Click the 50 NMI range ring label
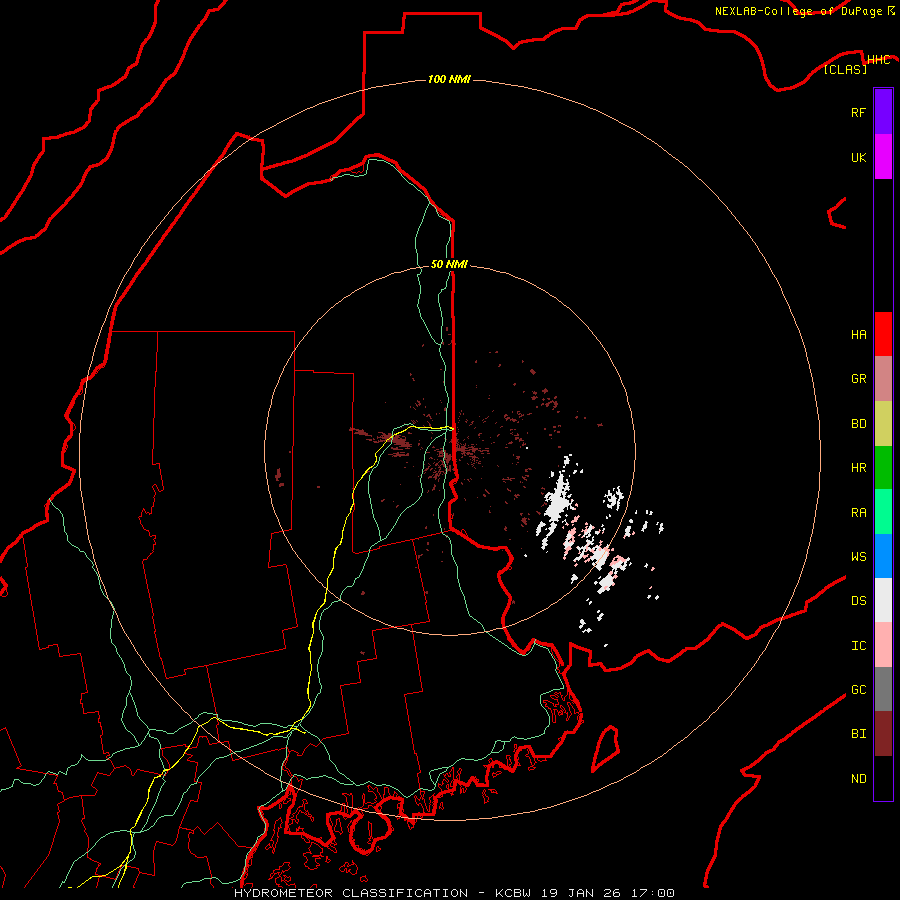 pos(449,264)
